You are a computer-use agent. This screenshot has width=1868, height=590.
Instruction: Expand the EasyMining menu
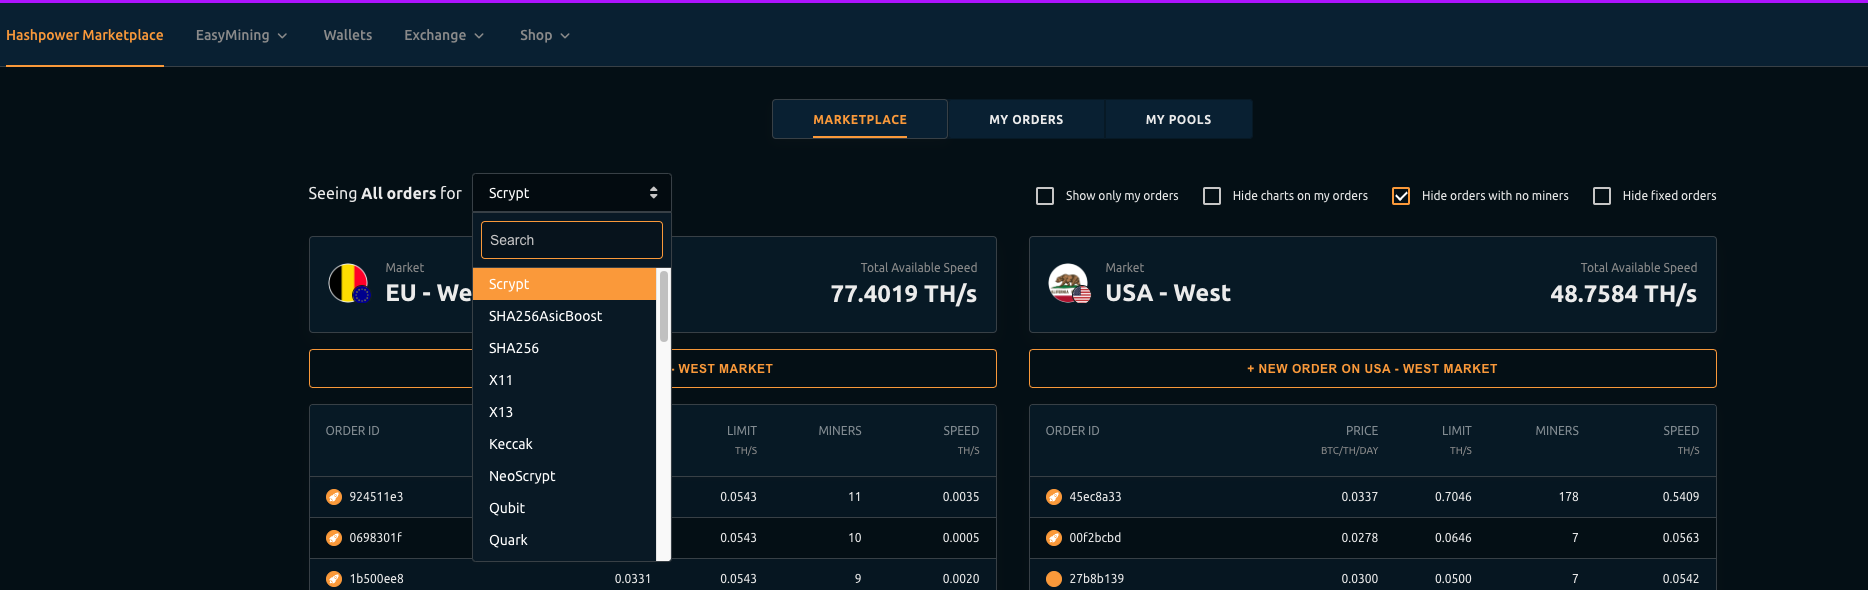tap(241, 35)
